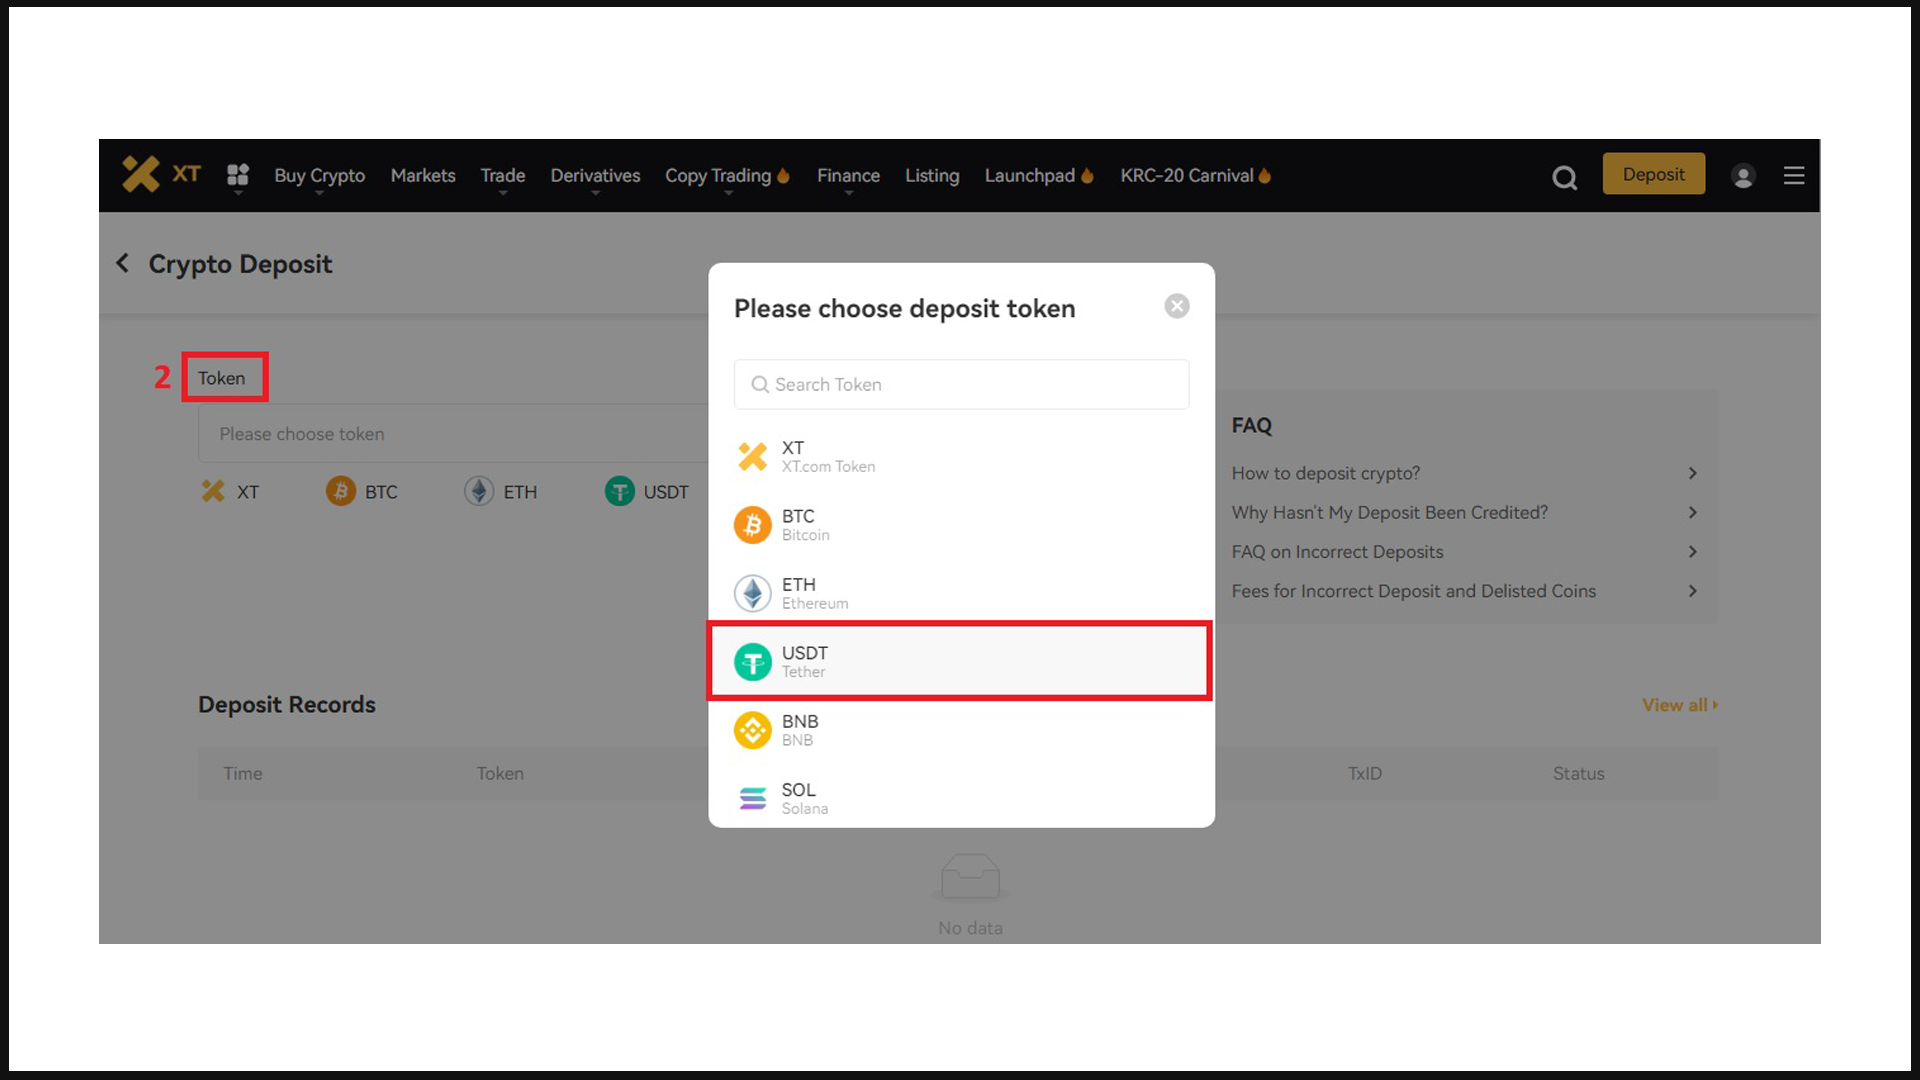Screen dimensions: 1920x1080
Task: Click BTC quick-select icon under token field
Action: (x=341, y=491)
